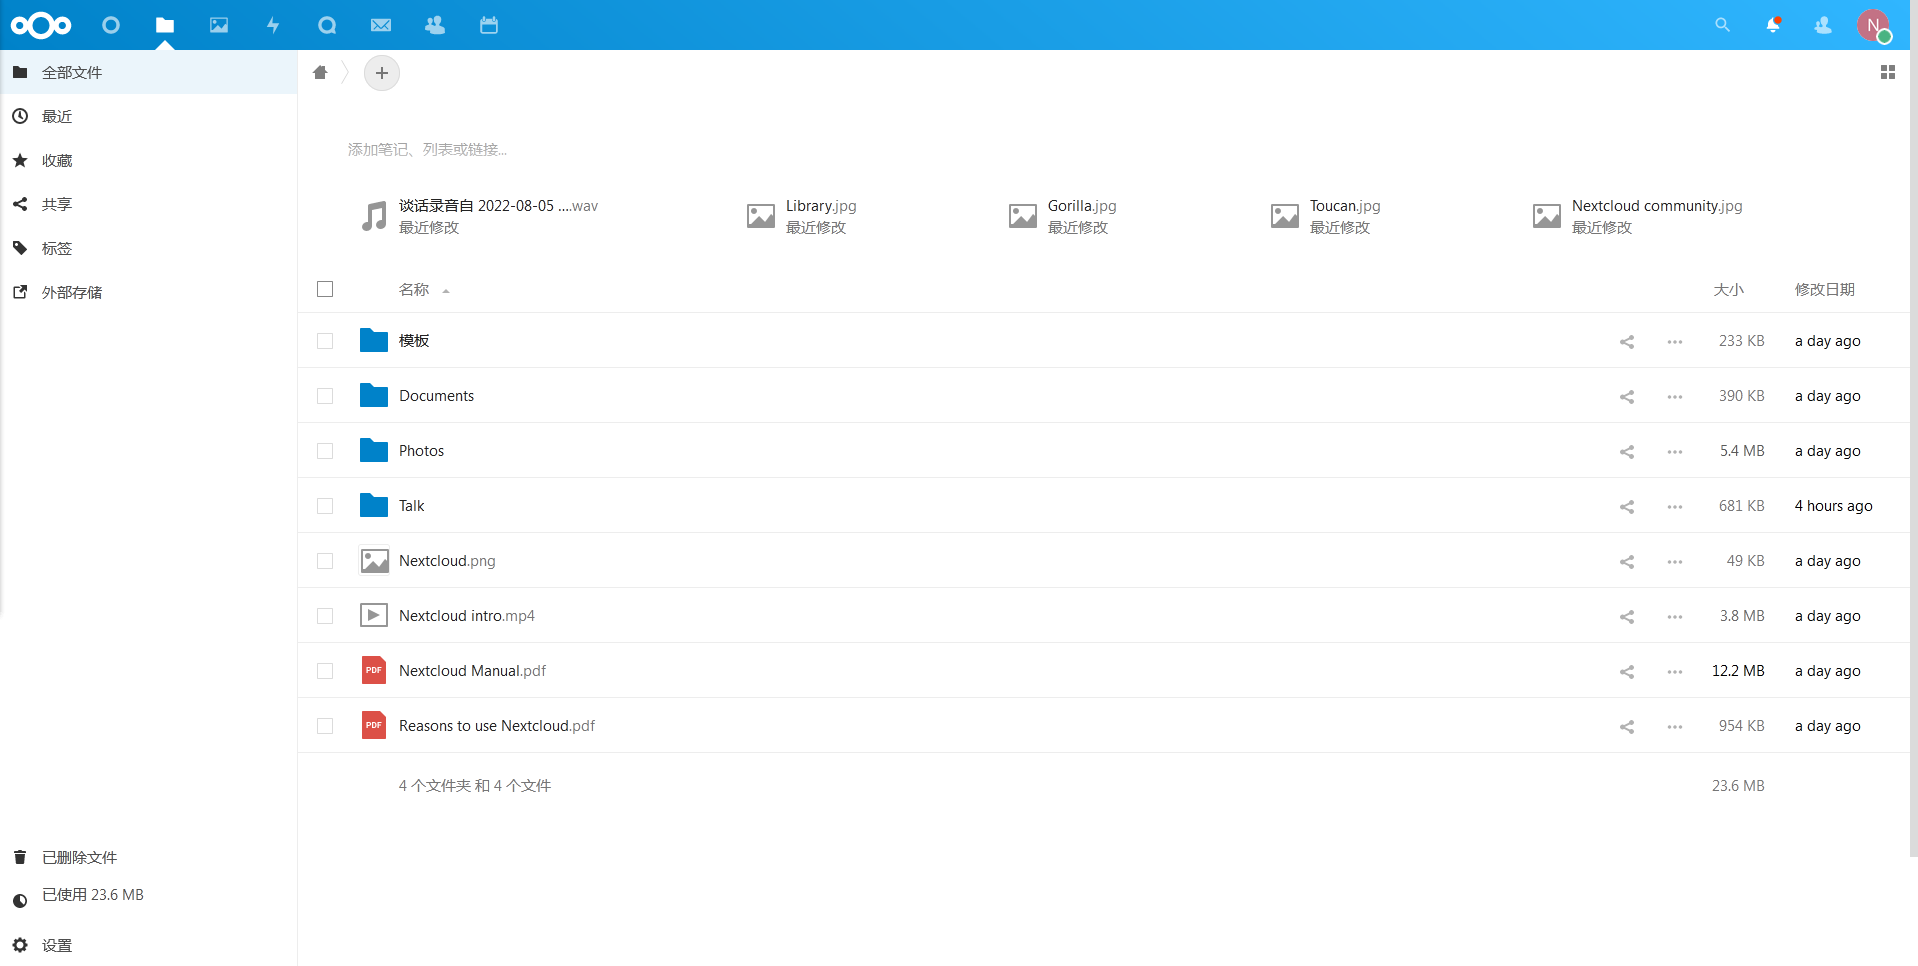The image size is (1918, 966).
Task: Share the Talk folder
Action: coord(1627,507)
